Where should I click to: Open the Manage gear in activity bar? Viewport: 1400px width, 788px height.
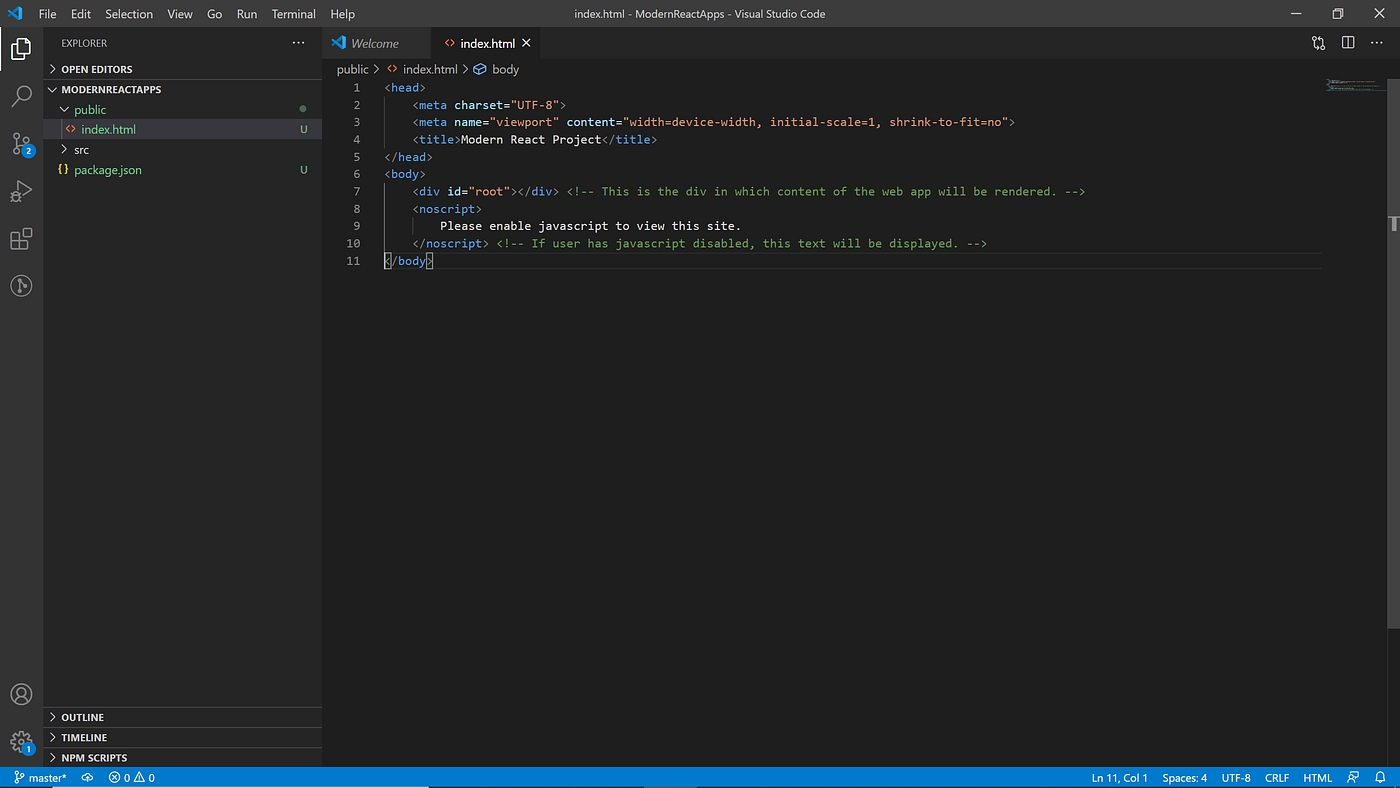tap(22, 741)
